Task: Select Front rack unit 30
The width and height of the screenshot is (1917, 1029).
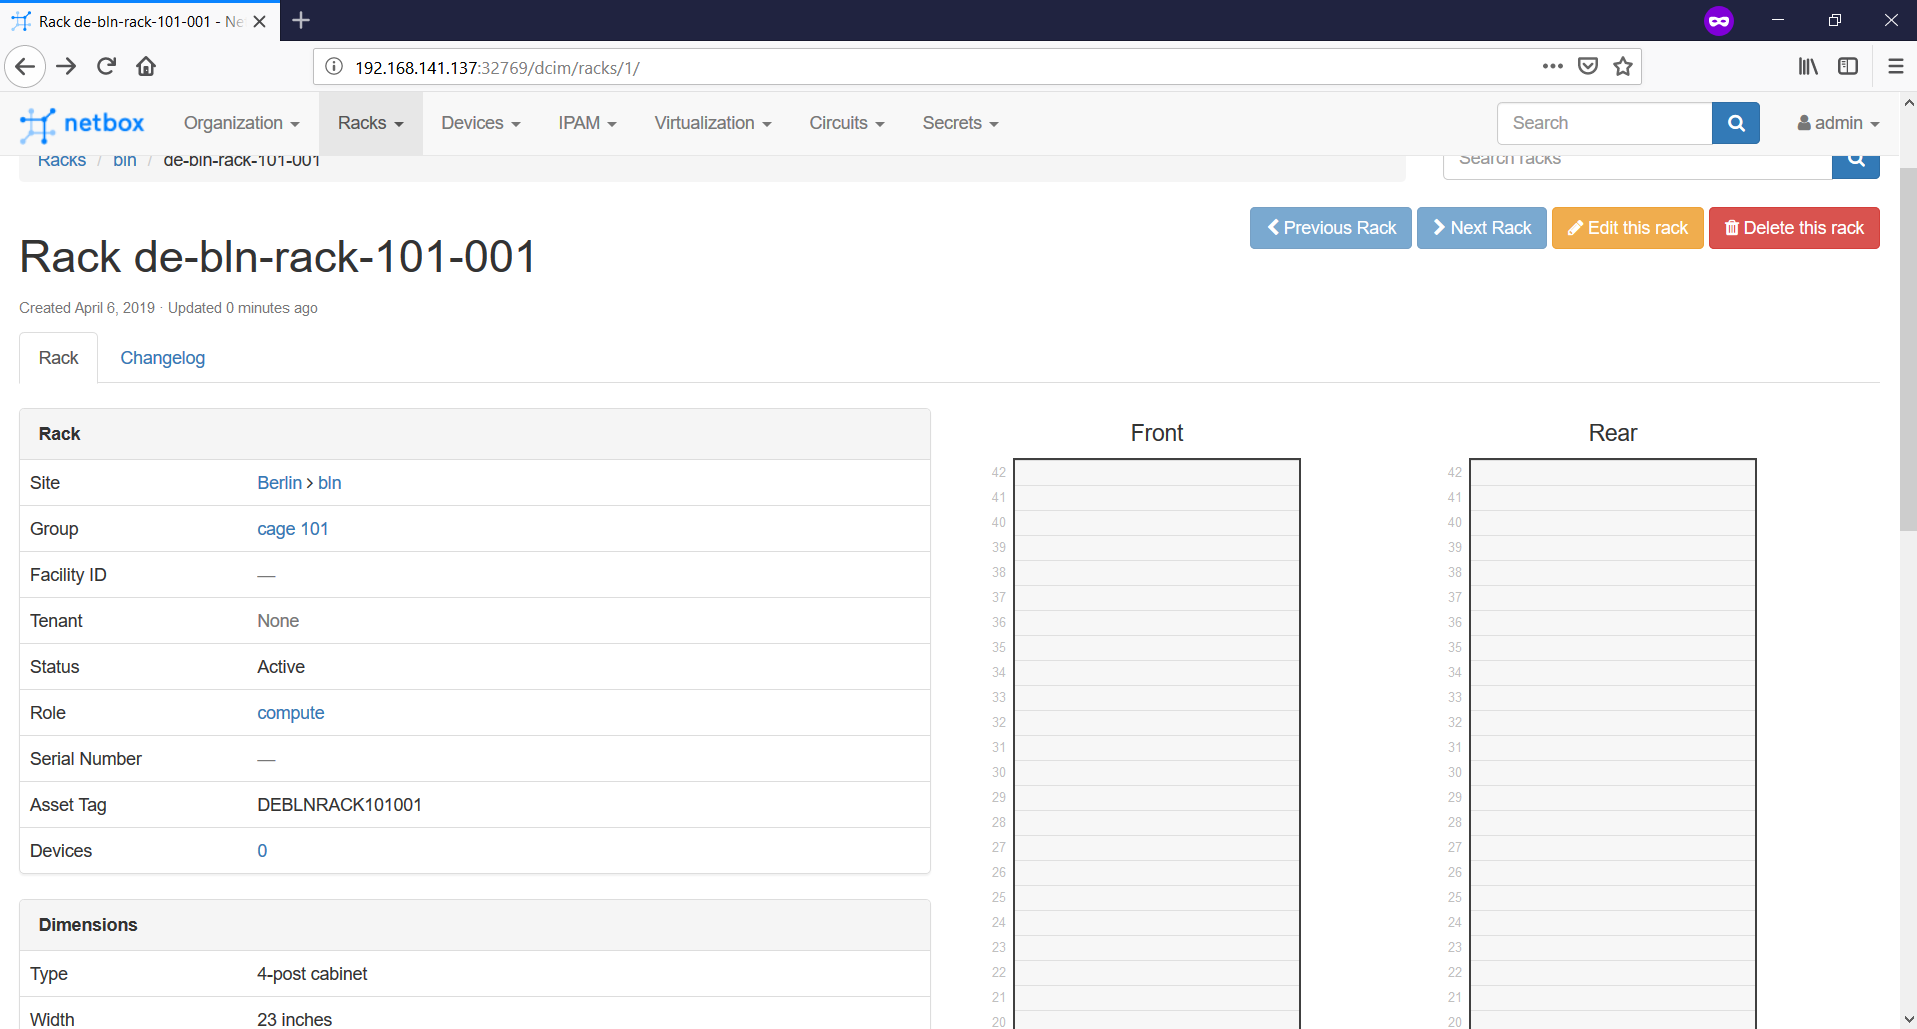Action: click(1157, 773)
